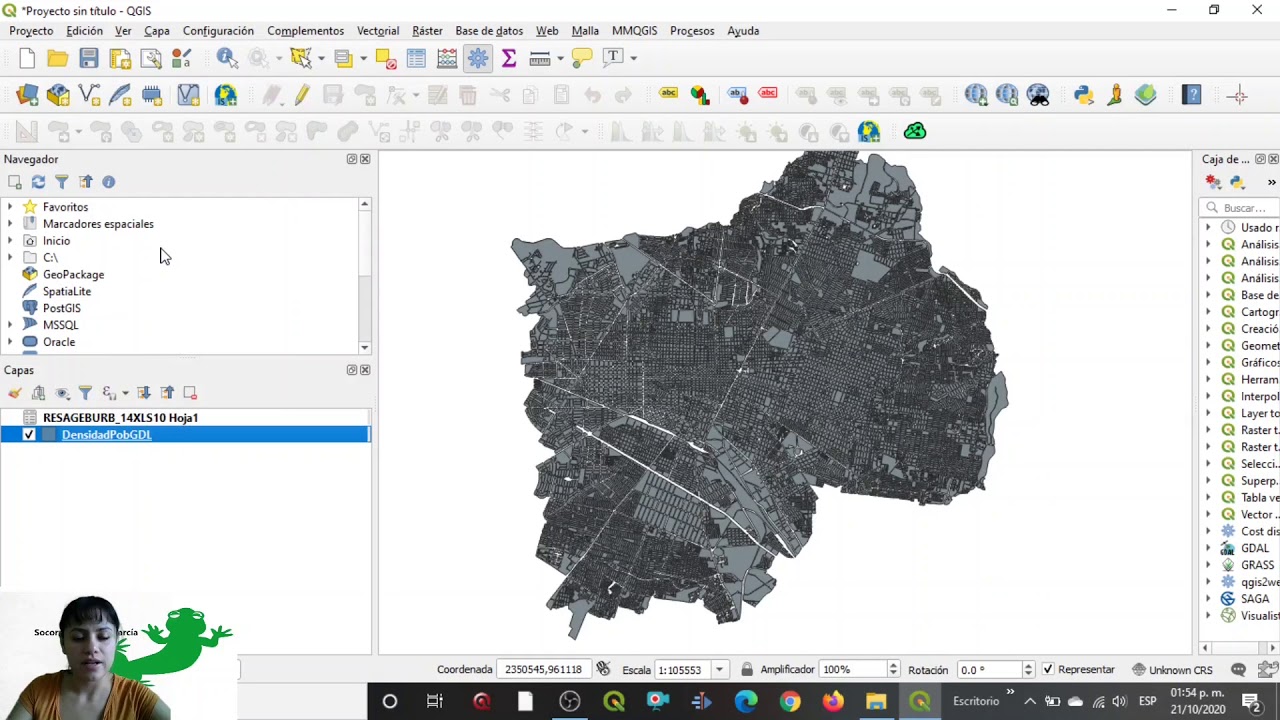Image resolution: width=1280 pixels, height=720 pixels.
Task: Click the Rotación value field
Action: tap(989, 669)
